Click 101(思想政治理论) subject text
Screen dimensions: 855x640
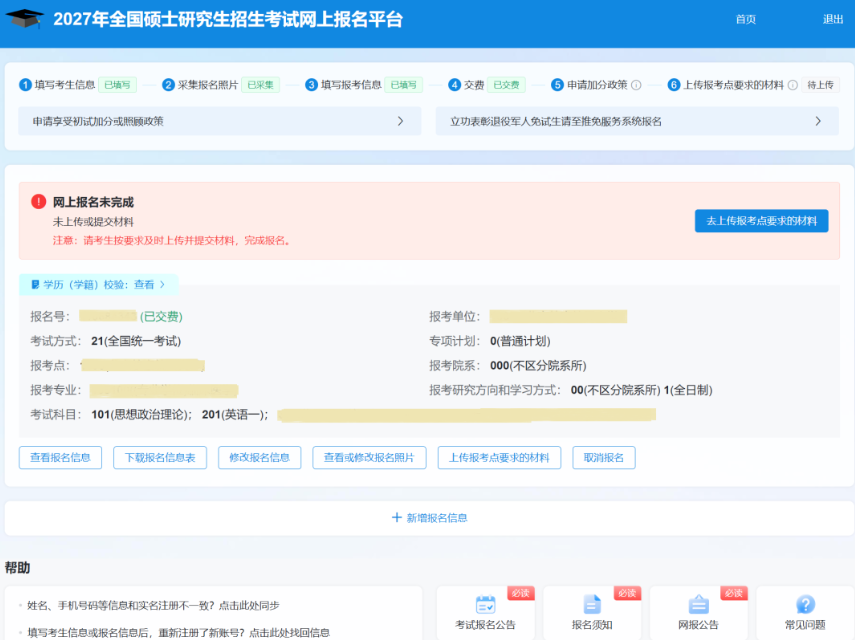(142, 415)
